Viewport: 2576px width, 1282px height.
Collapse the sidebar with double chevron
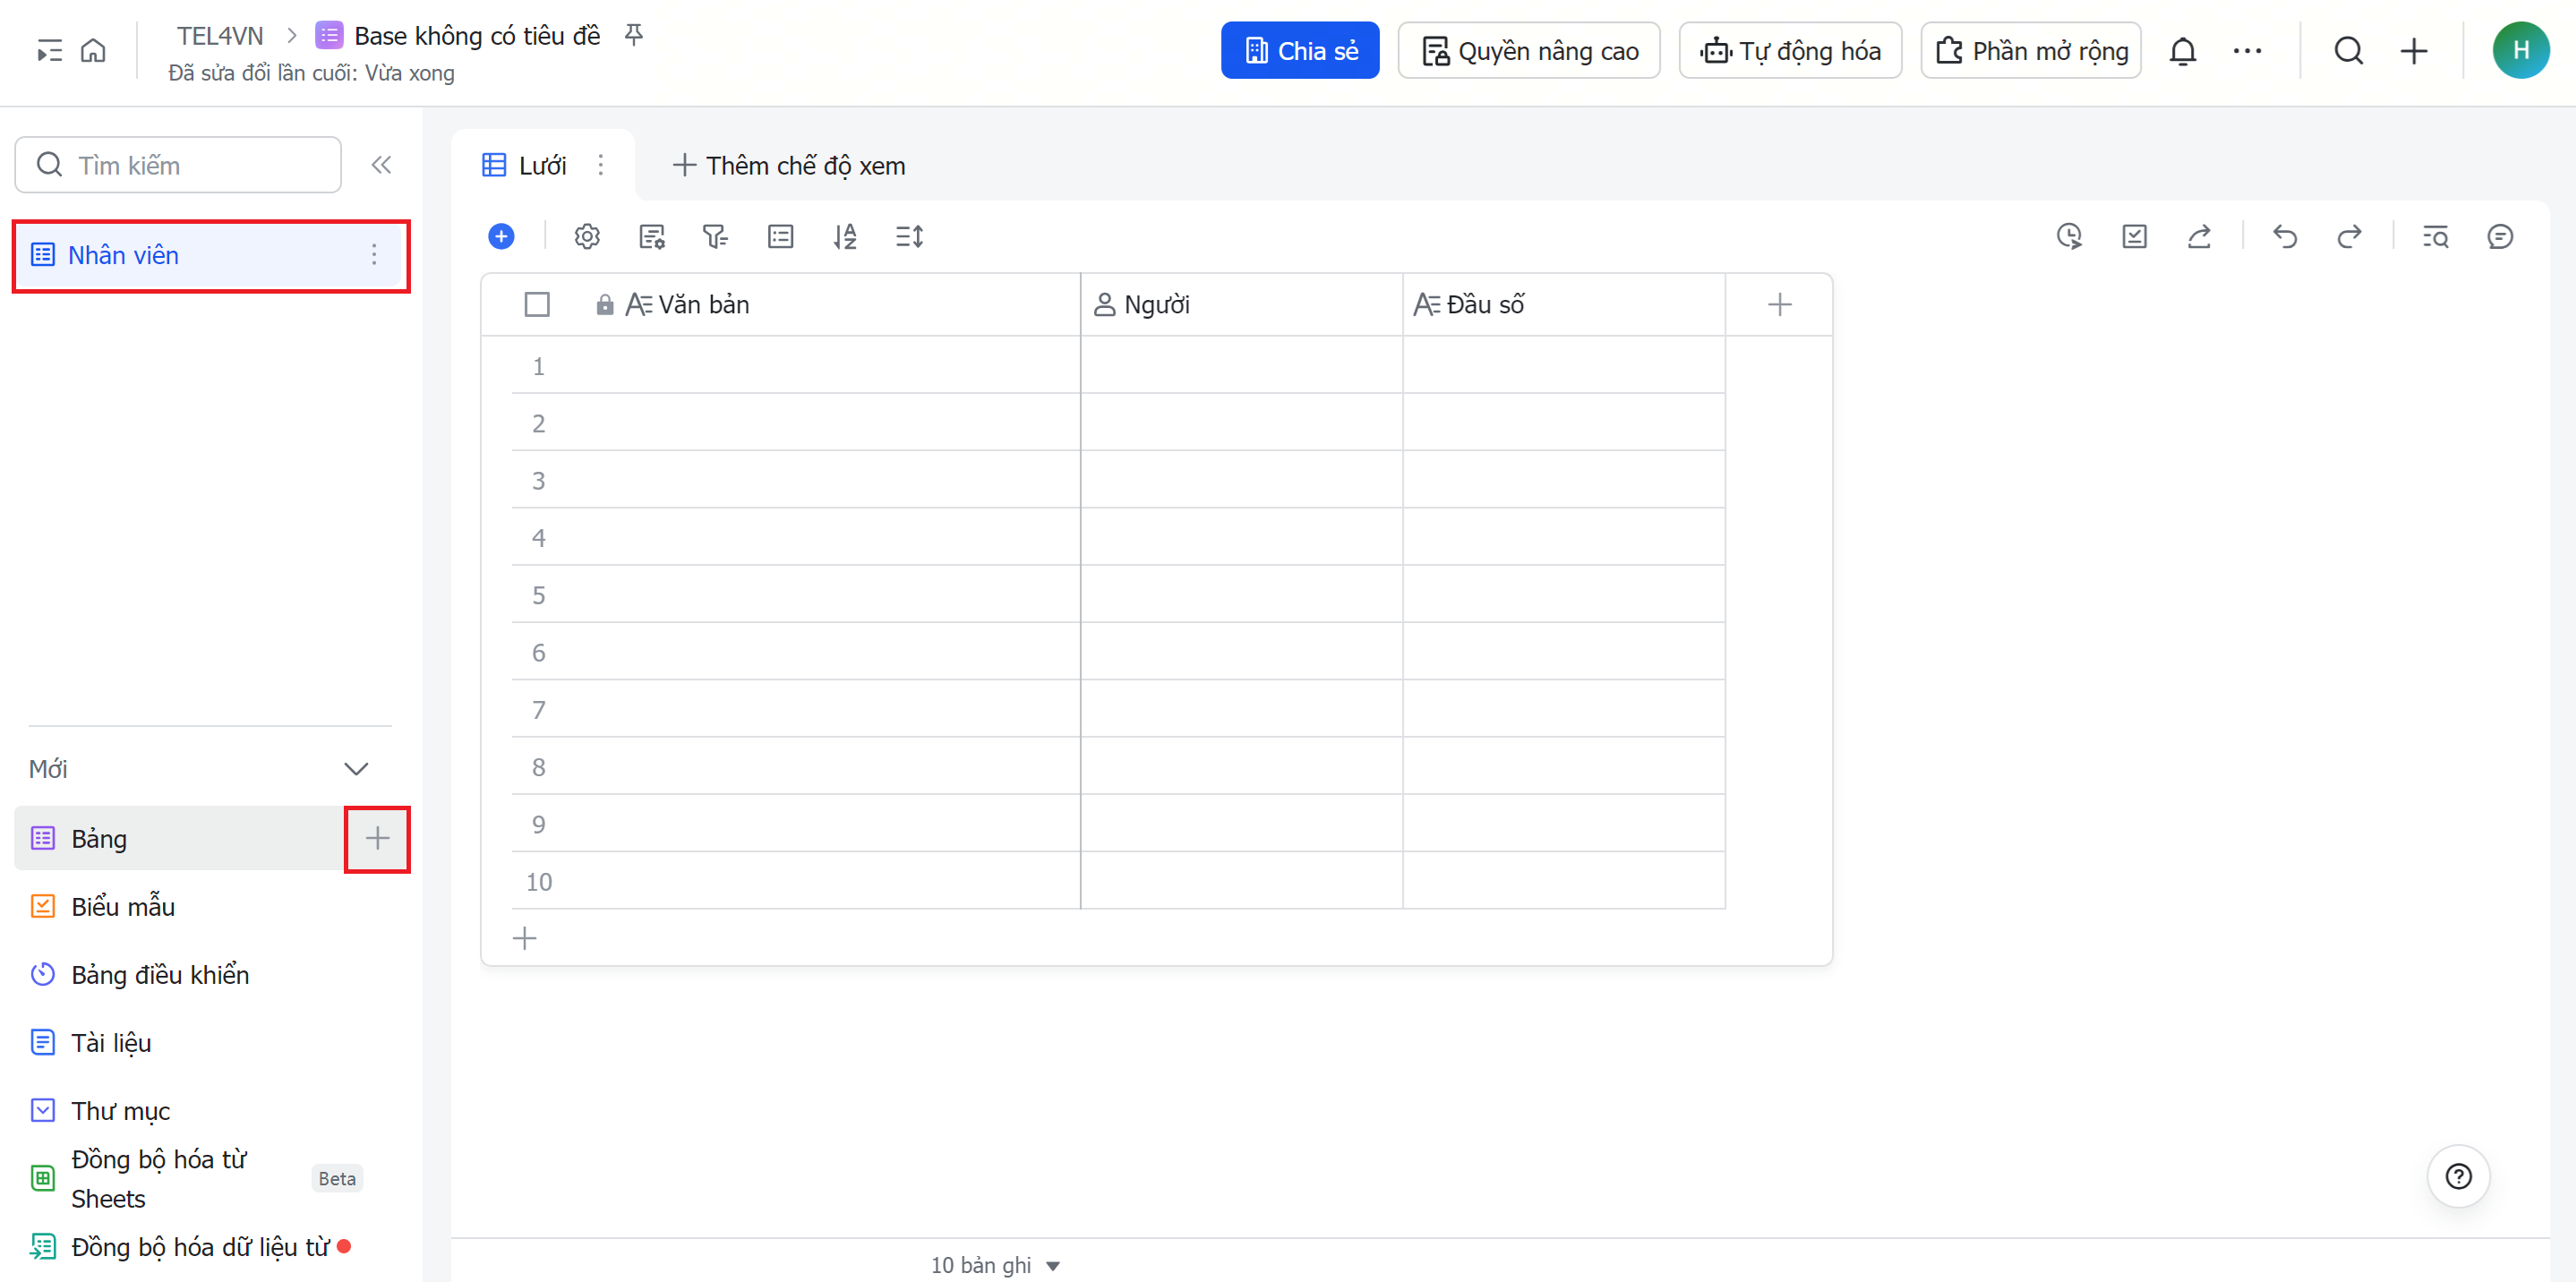click(381, 165)
